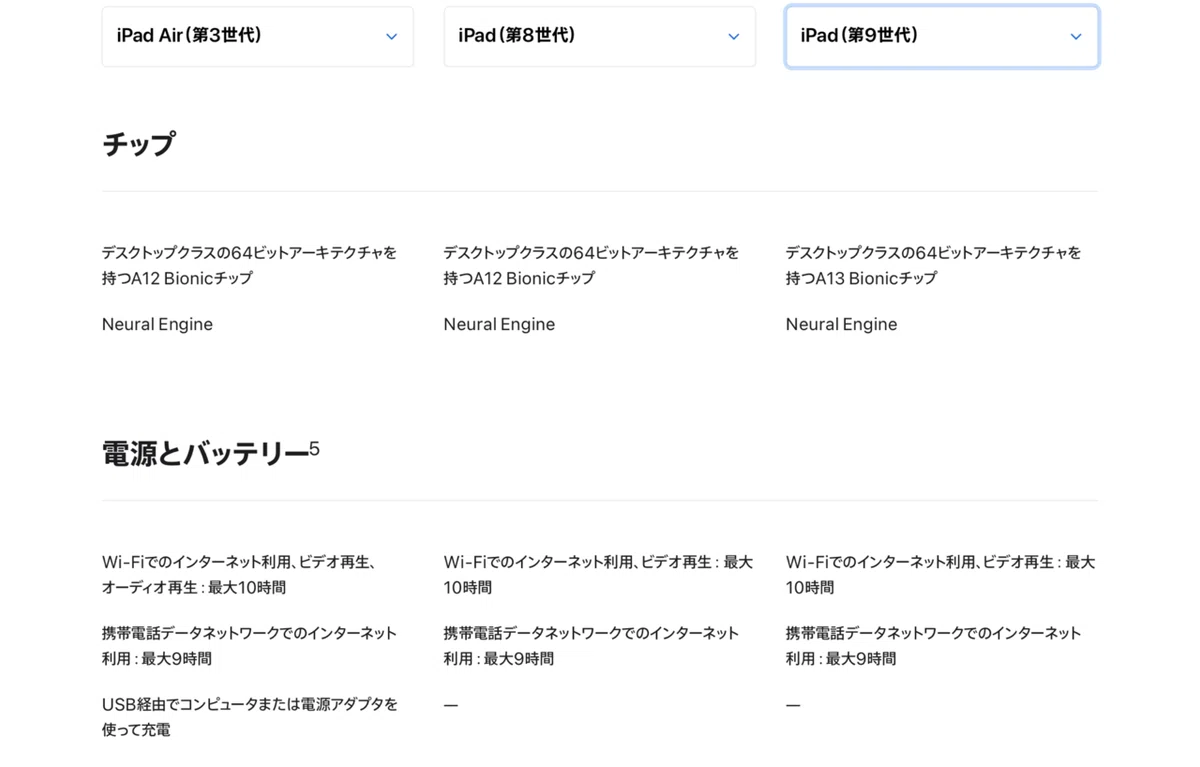
Task: Click Neural Engine under the iPad(第9世代) column
Action: tap(841, 324)
